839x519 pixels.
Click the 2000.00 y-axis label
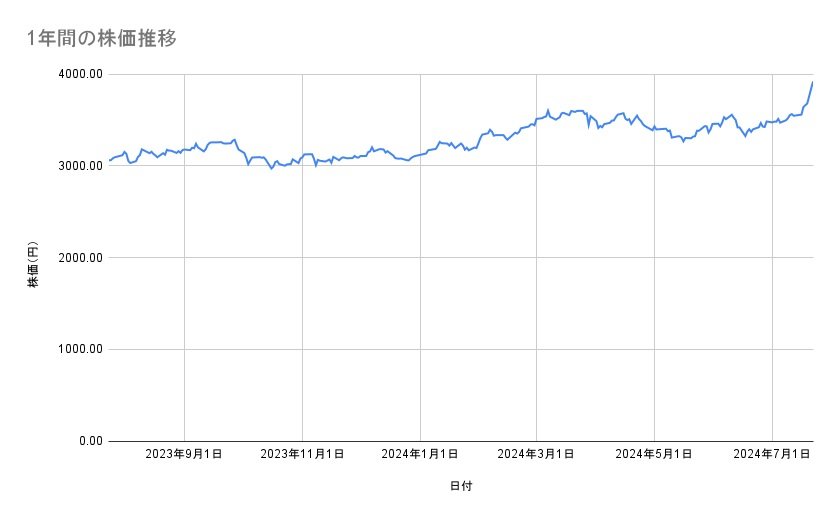click(x=80, y=258)
